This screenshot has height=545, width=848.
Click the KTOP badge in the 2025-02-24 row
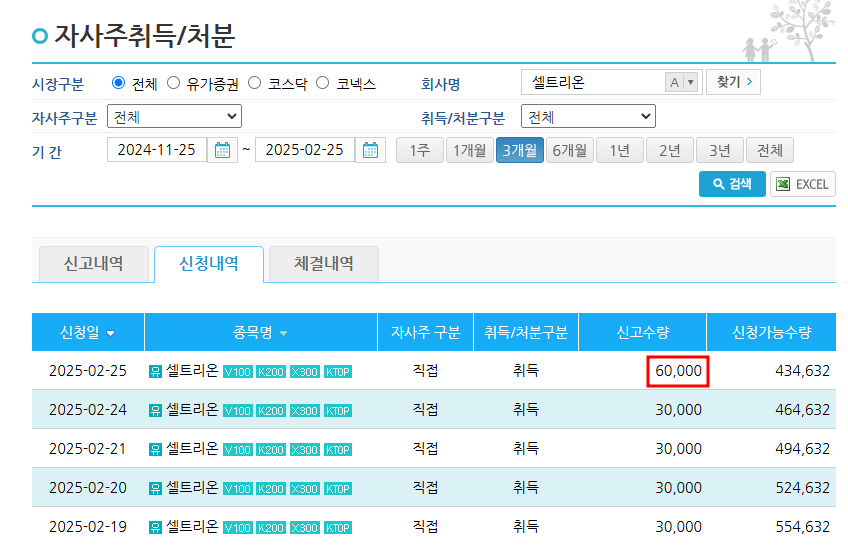338,411
